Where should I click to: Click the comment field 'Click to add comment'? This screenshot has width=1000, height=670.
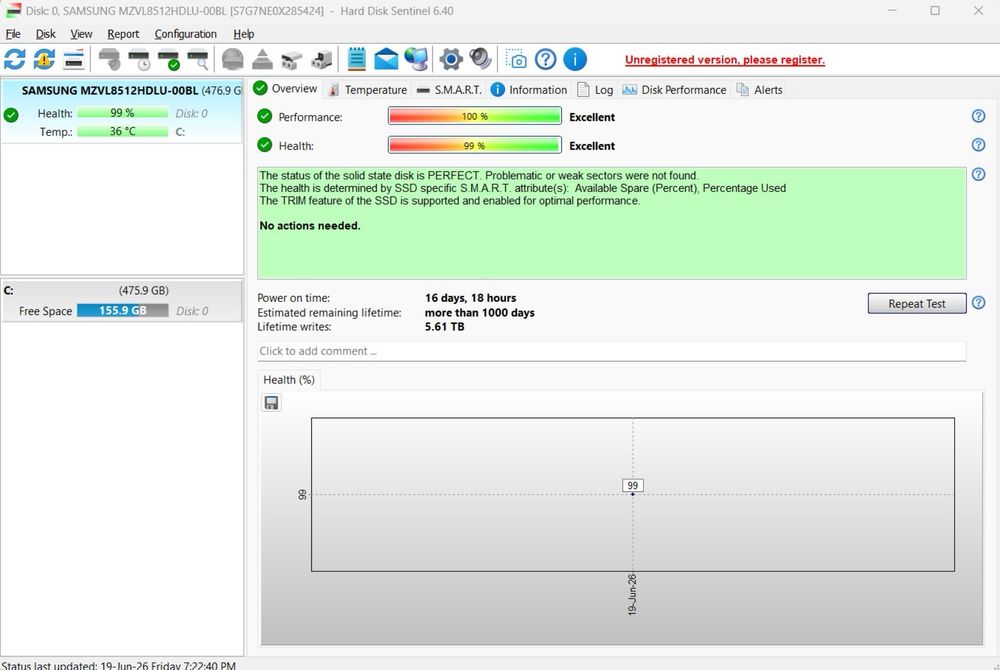(x=612, y=351)
